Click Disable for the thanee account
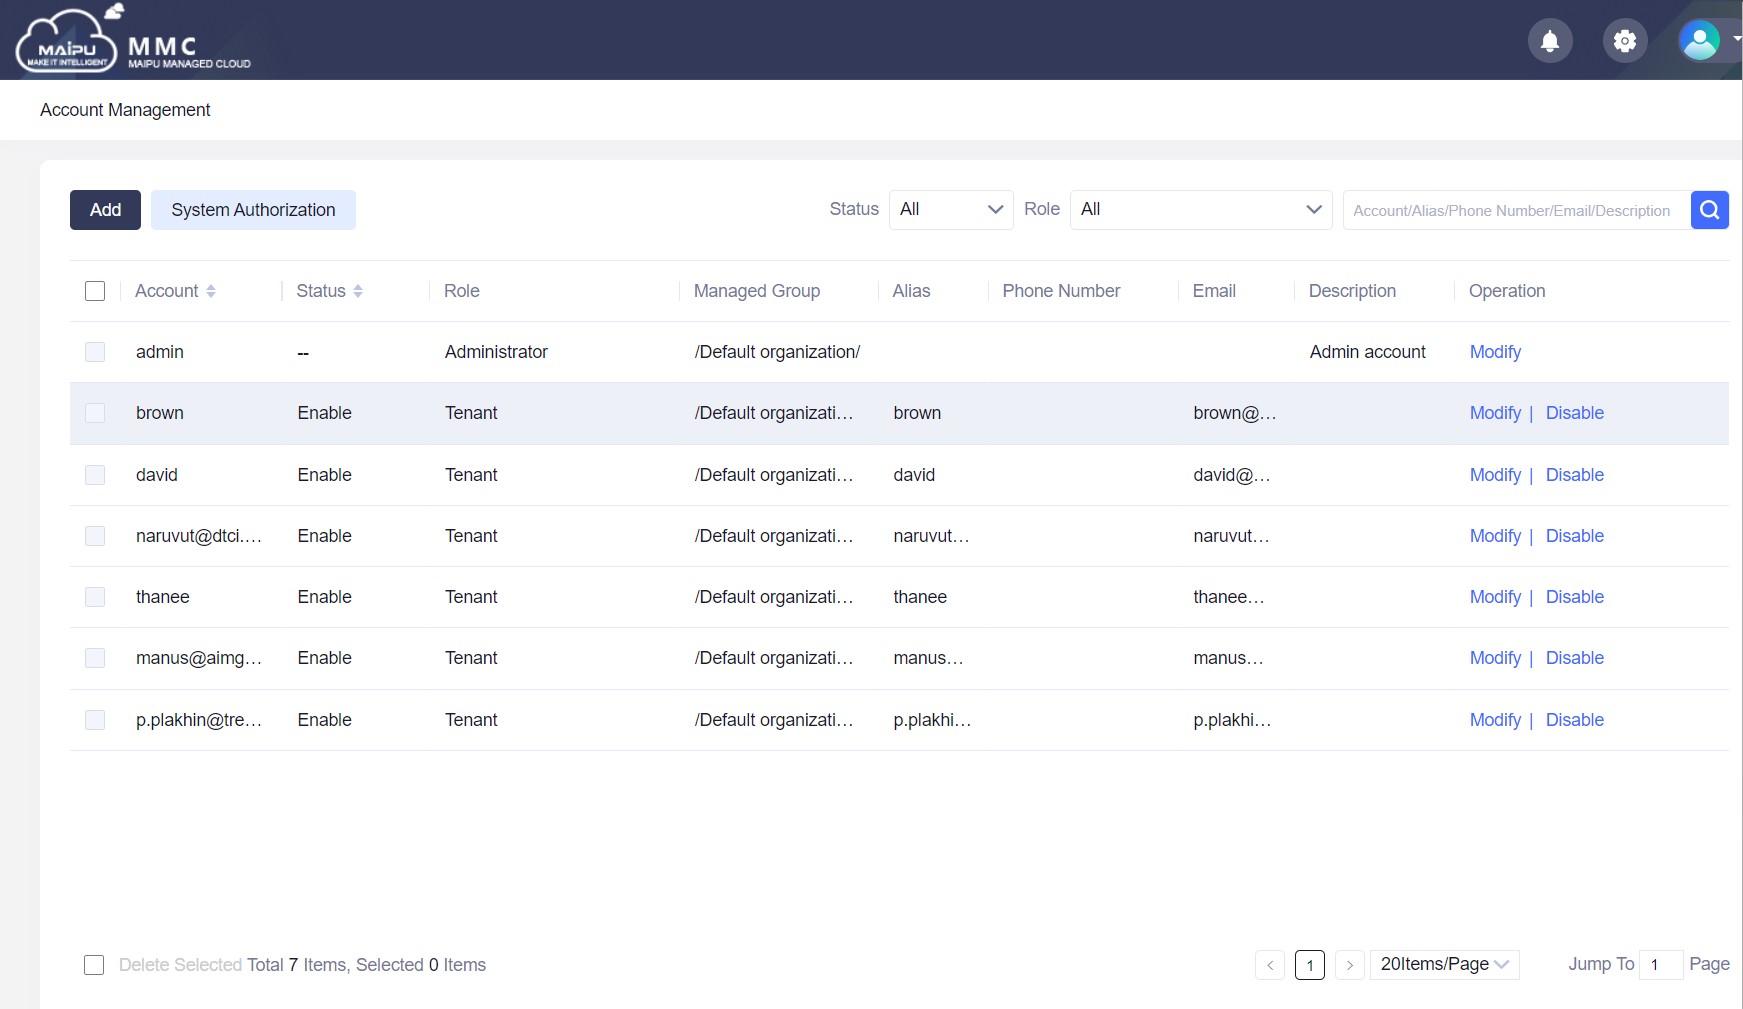The image size is (1743, 1009). 1575,597
